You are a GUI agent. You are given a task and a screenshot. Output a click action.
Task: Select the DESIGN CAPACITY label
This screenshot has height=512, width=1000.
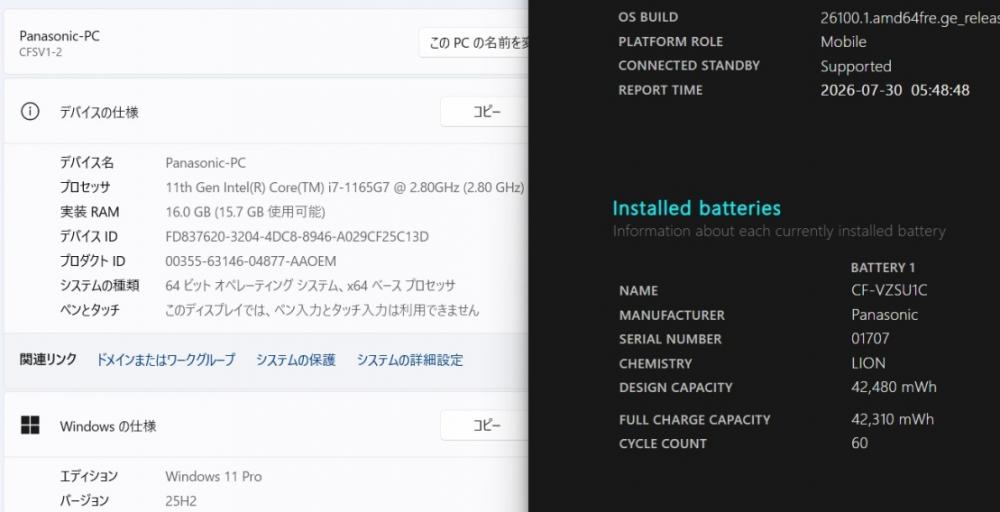(675, 388)
